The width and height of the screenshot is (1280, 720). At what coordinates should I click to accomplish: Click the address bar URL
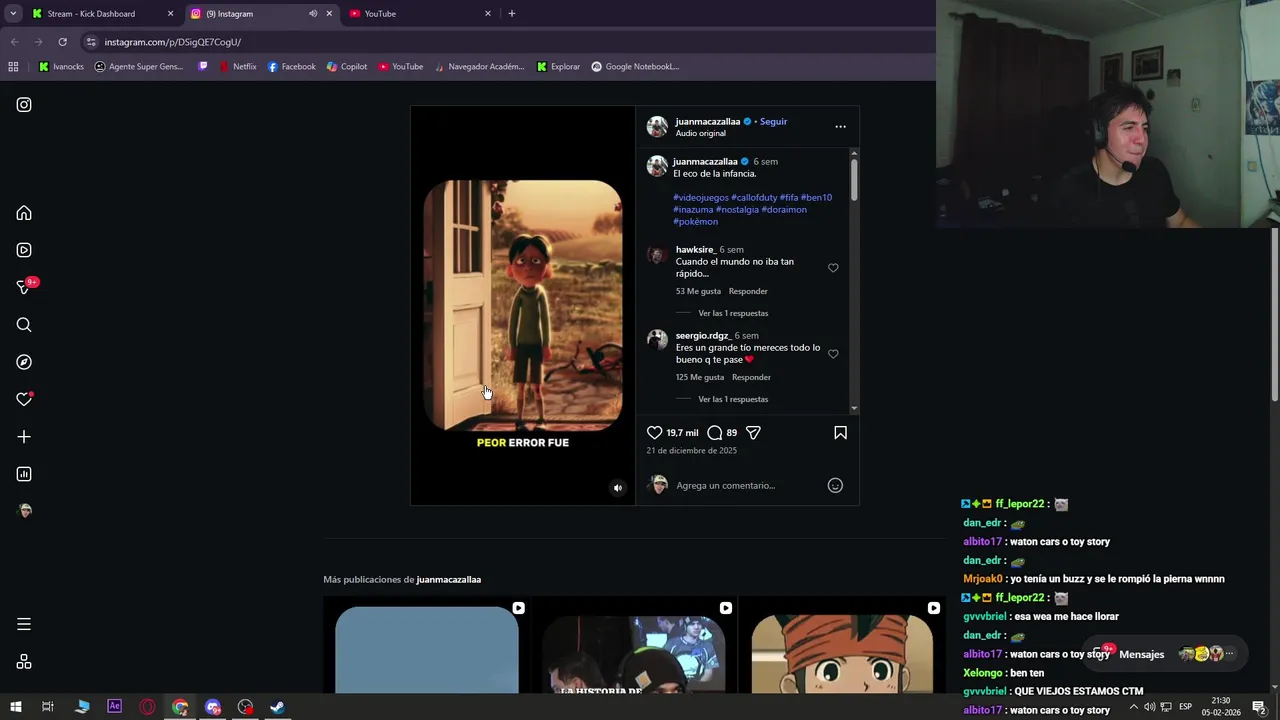tap(173, 42)
